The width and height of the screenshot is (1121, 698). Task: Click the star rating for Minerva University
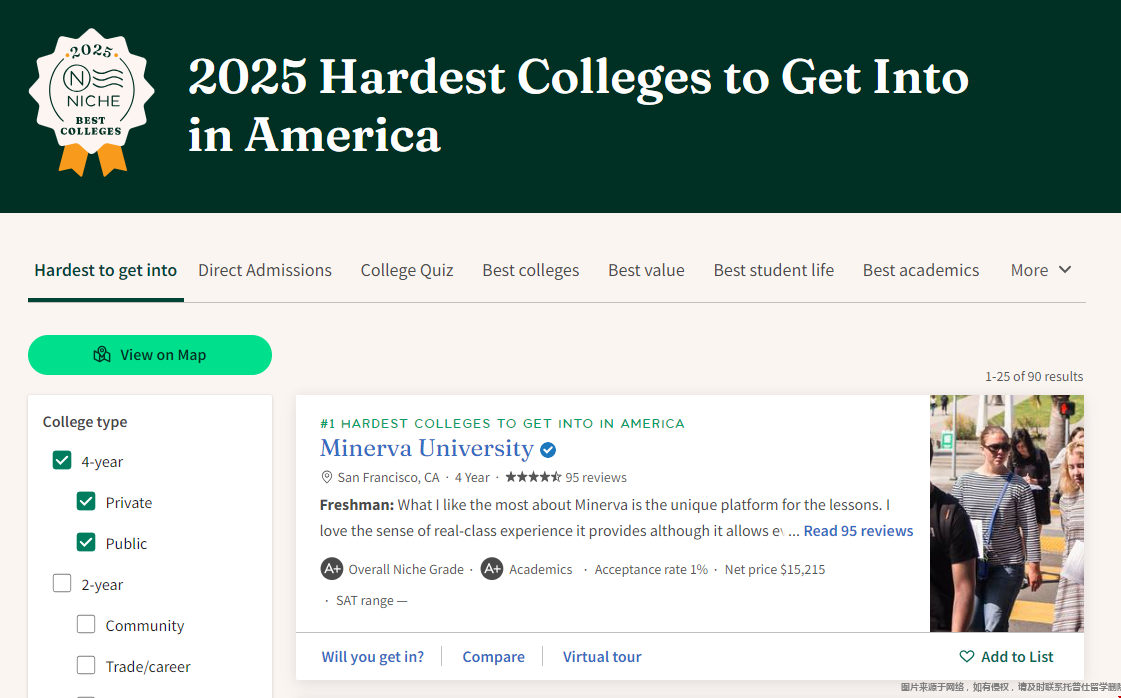coord(533,477)
